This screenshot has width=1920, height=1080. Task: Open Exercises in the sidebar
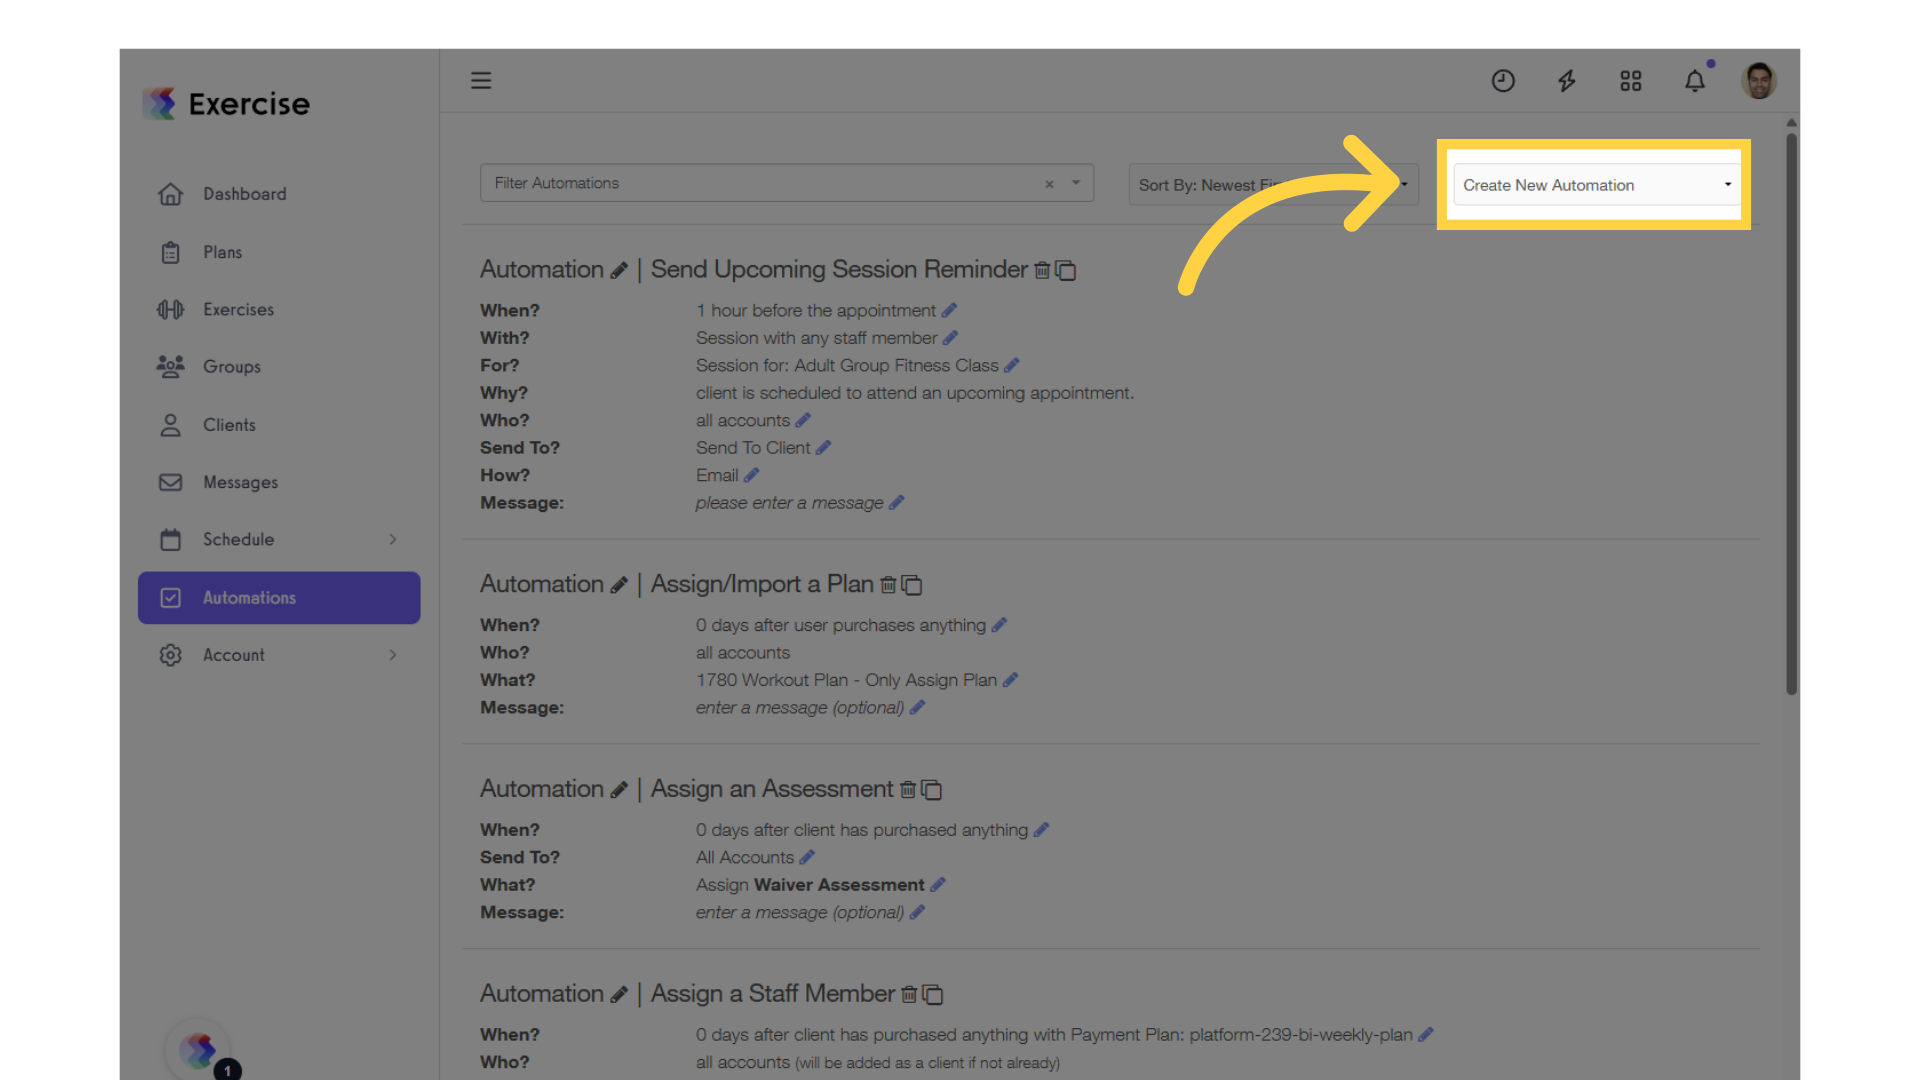coord(279,310)
